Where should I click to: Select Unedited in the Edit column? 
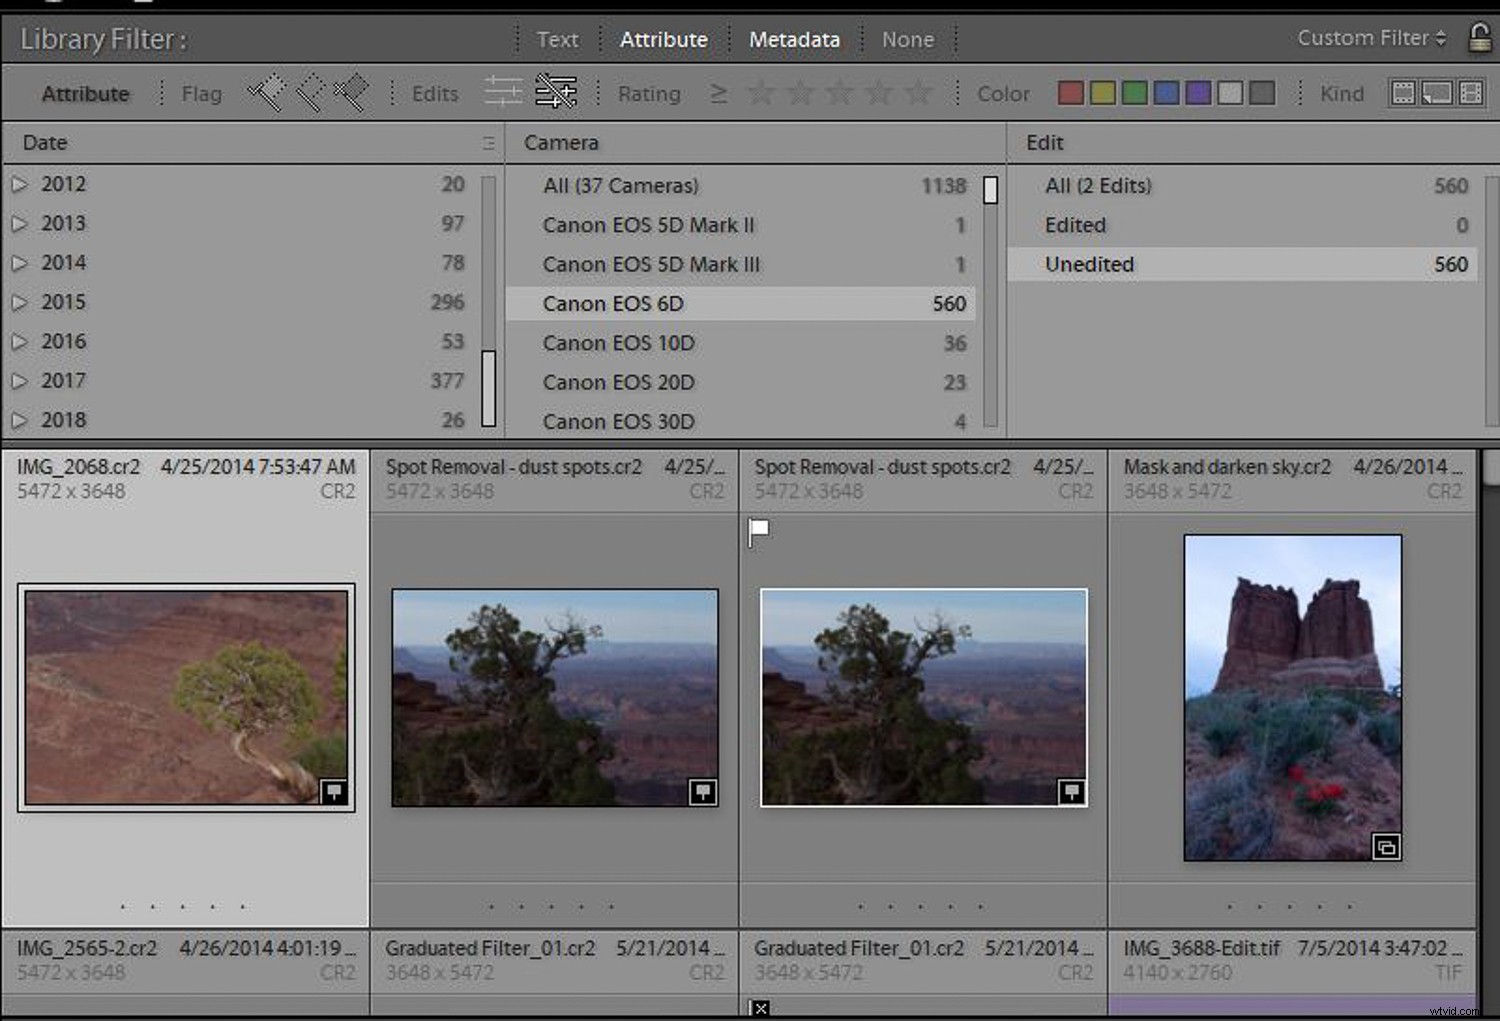1089,264
